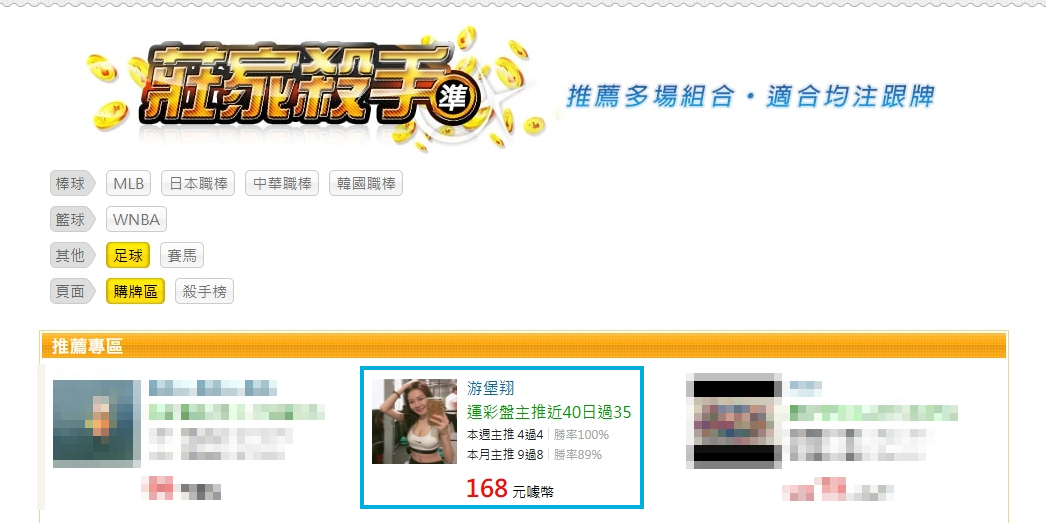Choose the 中華職棒 filter button
The image size is (1046, 523).
[282, 183]
